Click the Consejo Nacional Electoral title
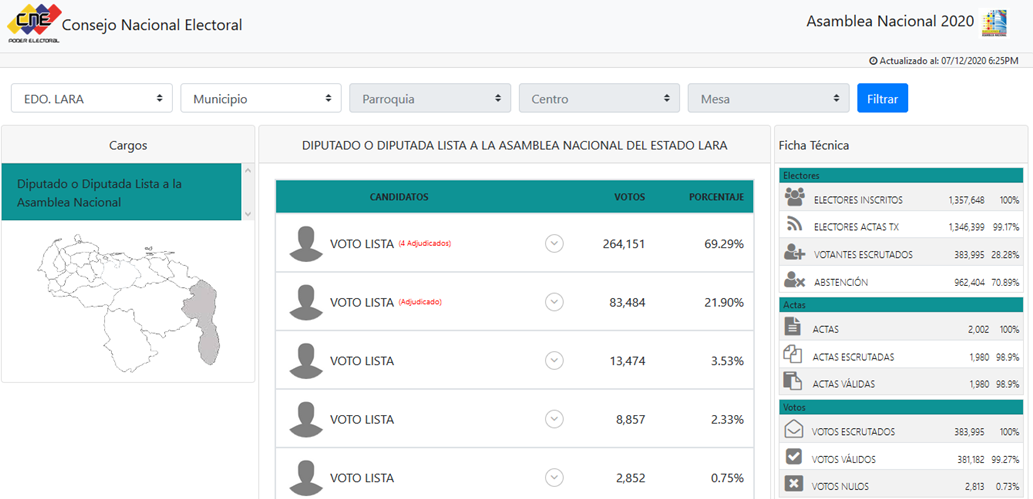This screenshot has width=1033, height=499. pyautogui.click(x=152, y=25)
